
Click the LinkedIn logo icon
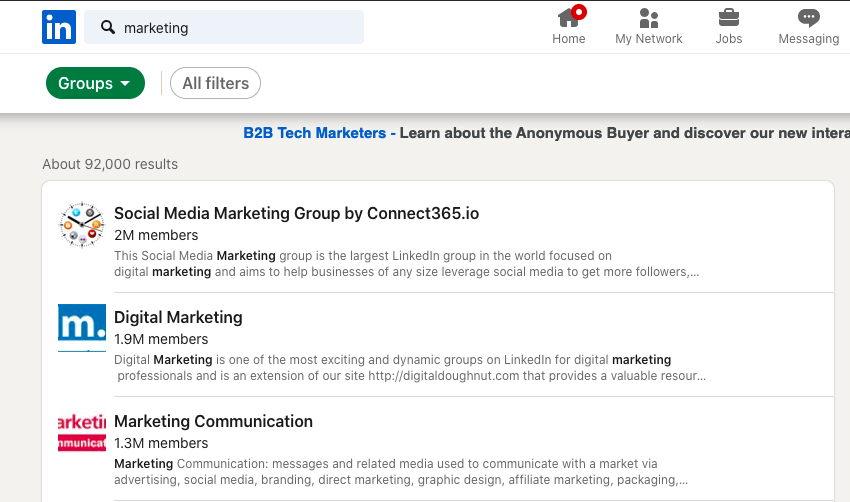(59, 27)
